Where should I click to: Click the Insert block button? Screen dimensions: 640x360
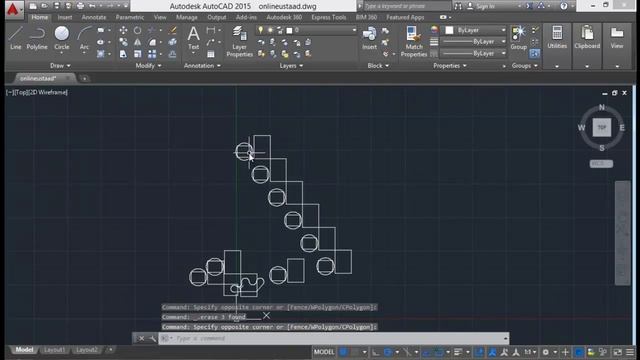(x=369, y=38)
